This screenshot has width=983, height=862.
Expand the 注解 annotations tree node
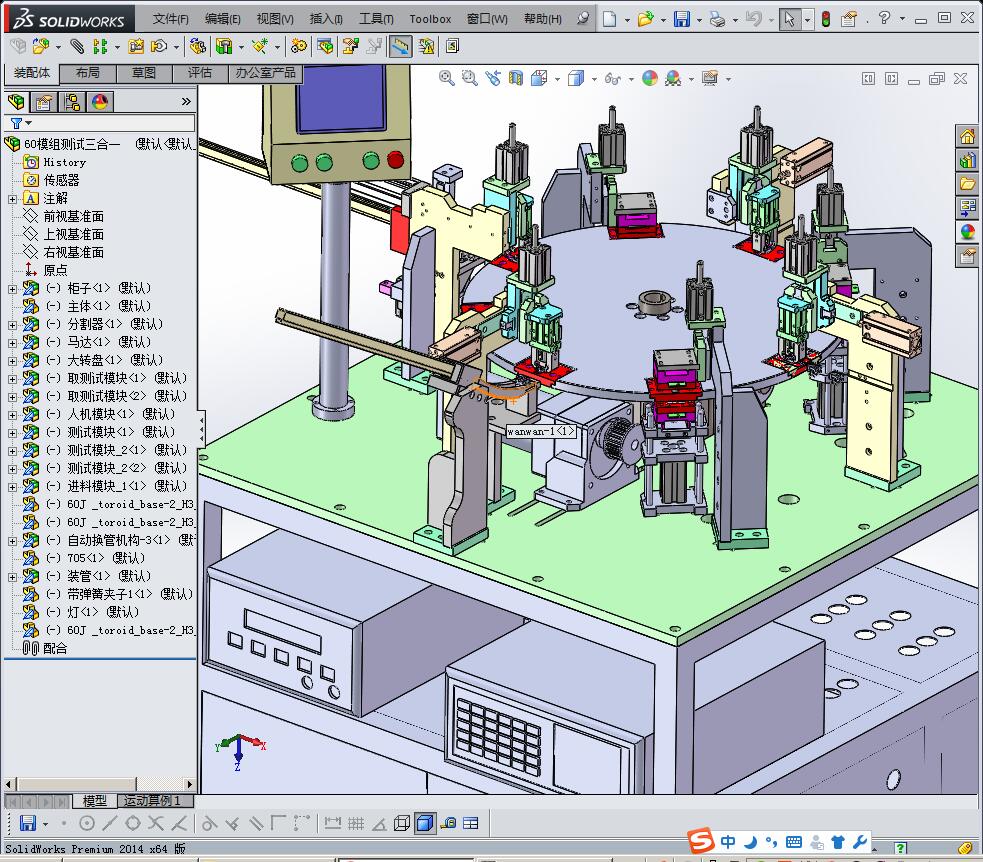point(13,198)
